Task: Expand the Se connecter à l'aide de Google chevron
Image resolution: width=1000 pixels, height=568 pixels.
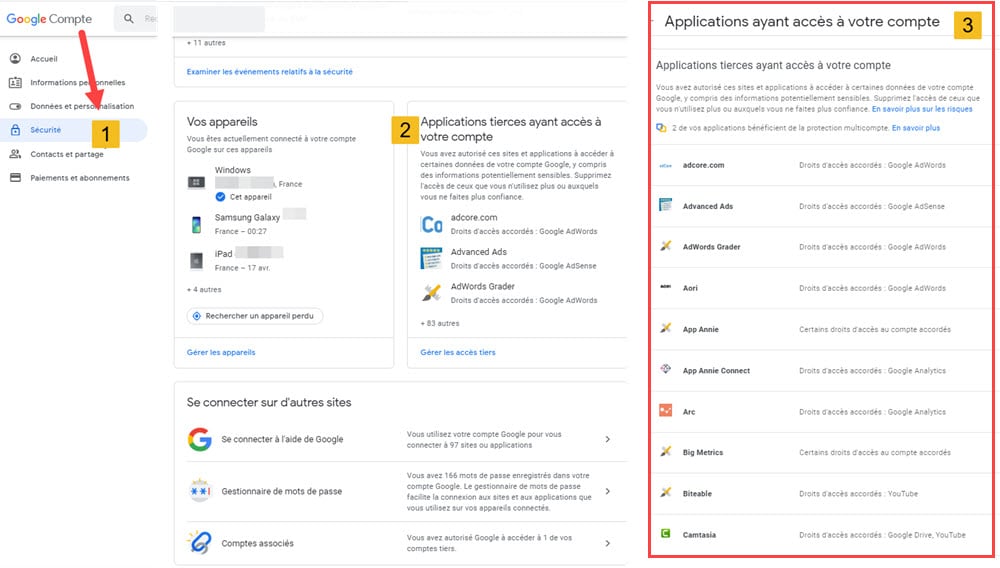Action: point(607,439)
